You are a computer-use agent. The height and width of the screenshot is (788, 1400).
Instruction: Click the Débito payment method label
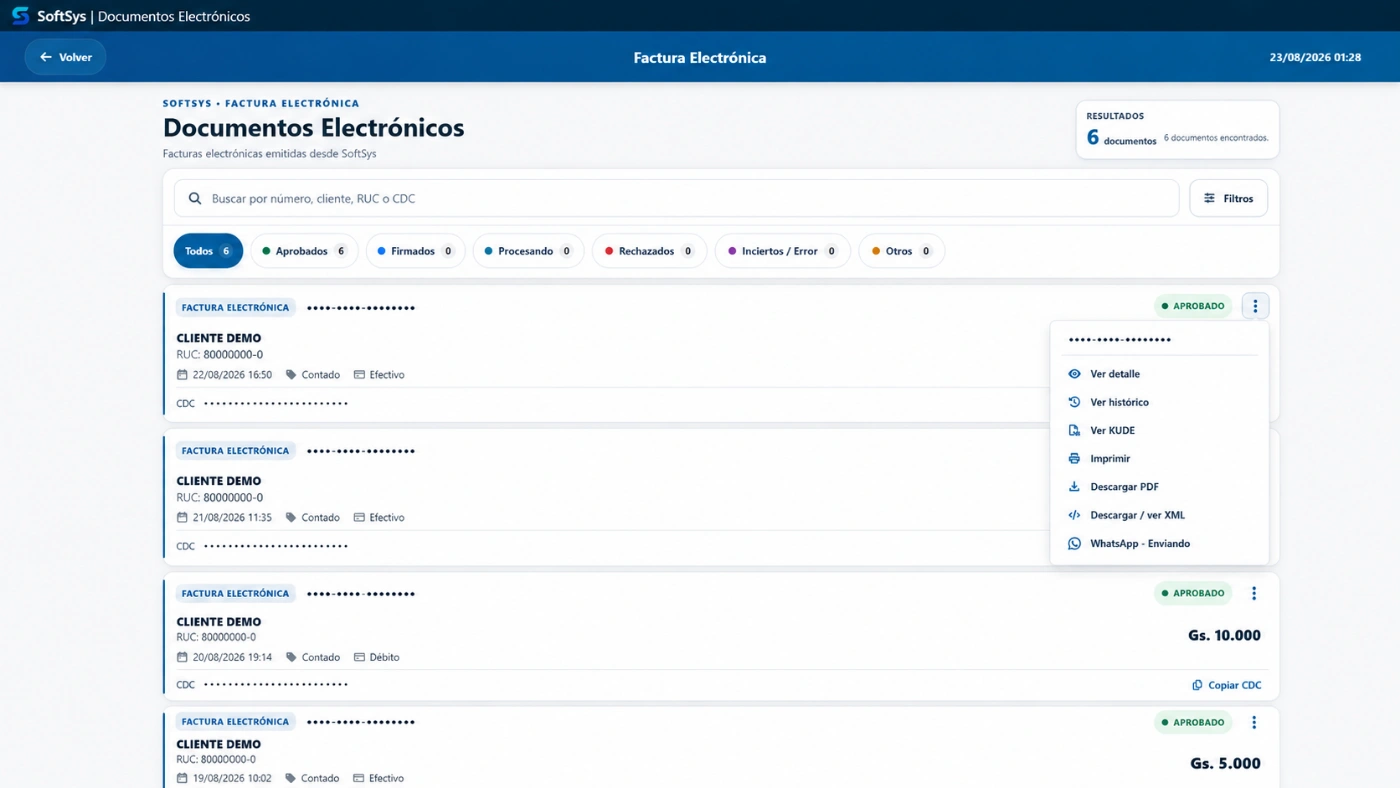point(384,658)
